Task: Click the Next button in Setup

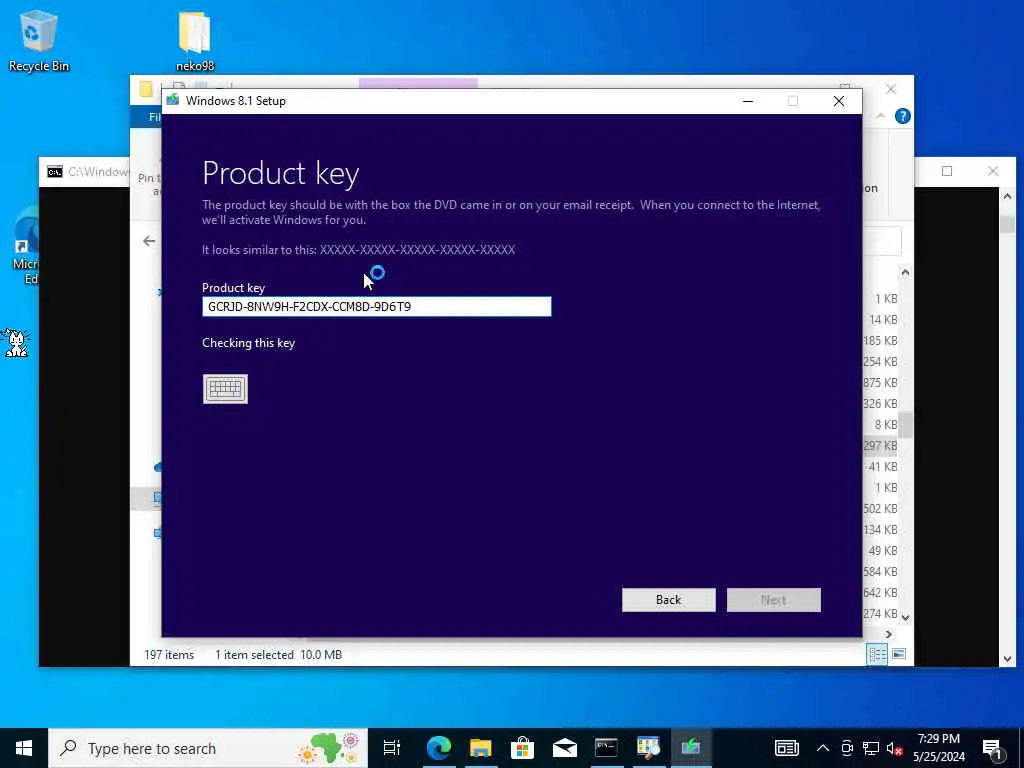Action: coord(773,600)
